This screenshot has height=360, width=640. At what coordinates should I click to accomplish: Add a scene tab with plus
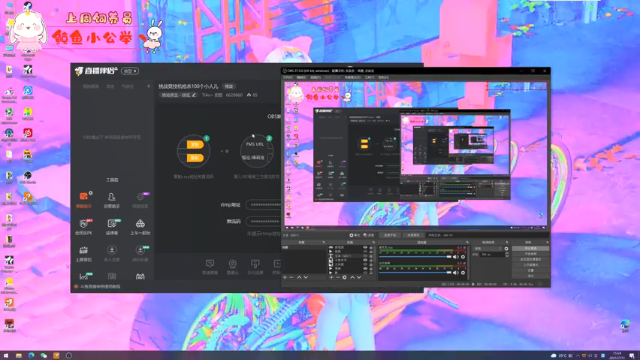(x=149, y=87)
